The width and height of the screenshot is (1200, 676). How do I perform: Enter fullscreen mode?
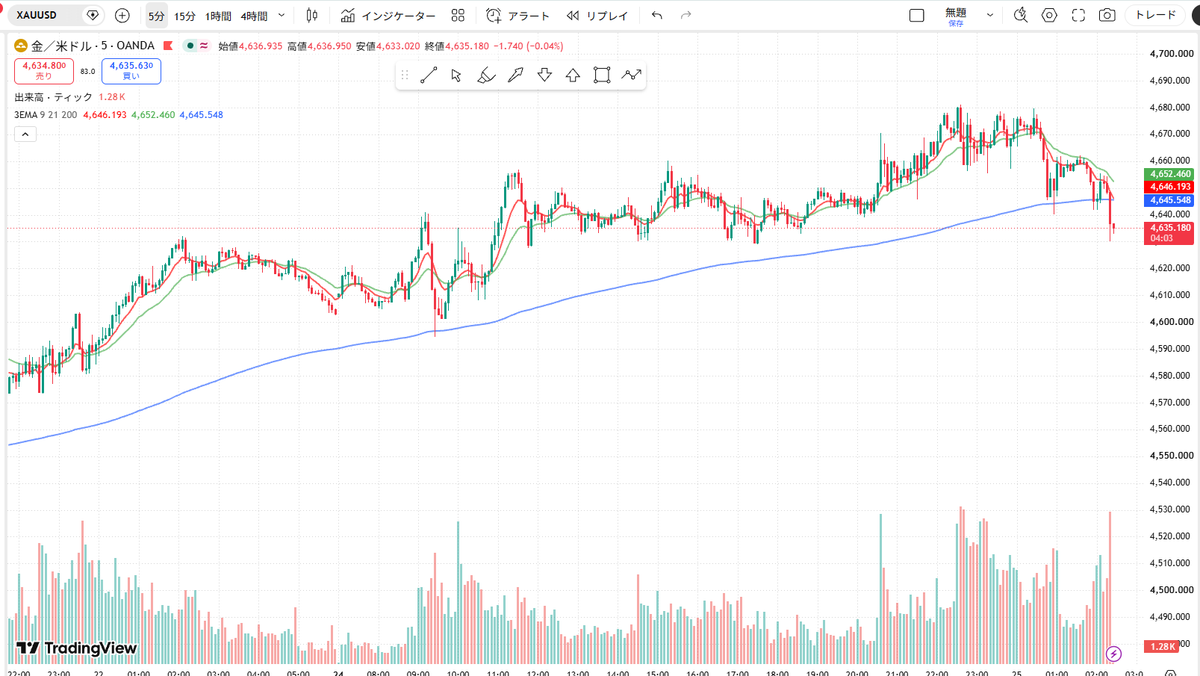click(1078, 16)
